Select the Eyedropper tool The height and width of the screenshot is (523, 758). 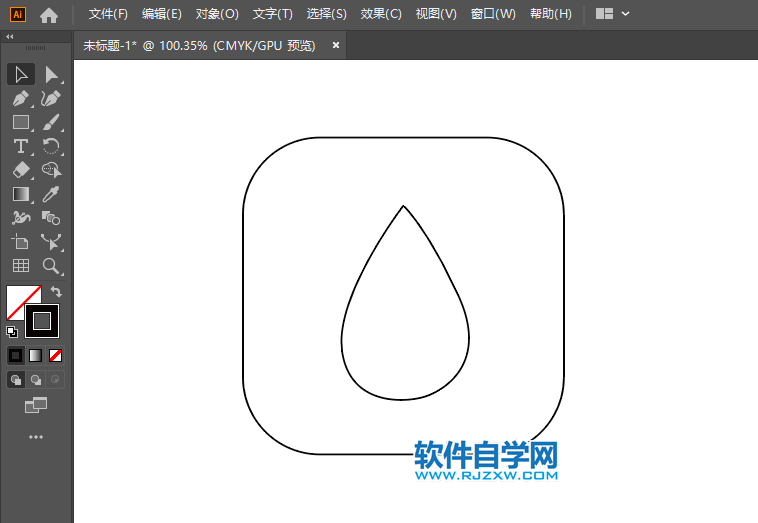(x=51, y=194)
